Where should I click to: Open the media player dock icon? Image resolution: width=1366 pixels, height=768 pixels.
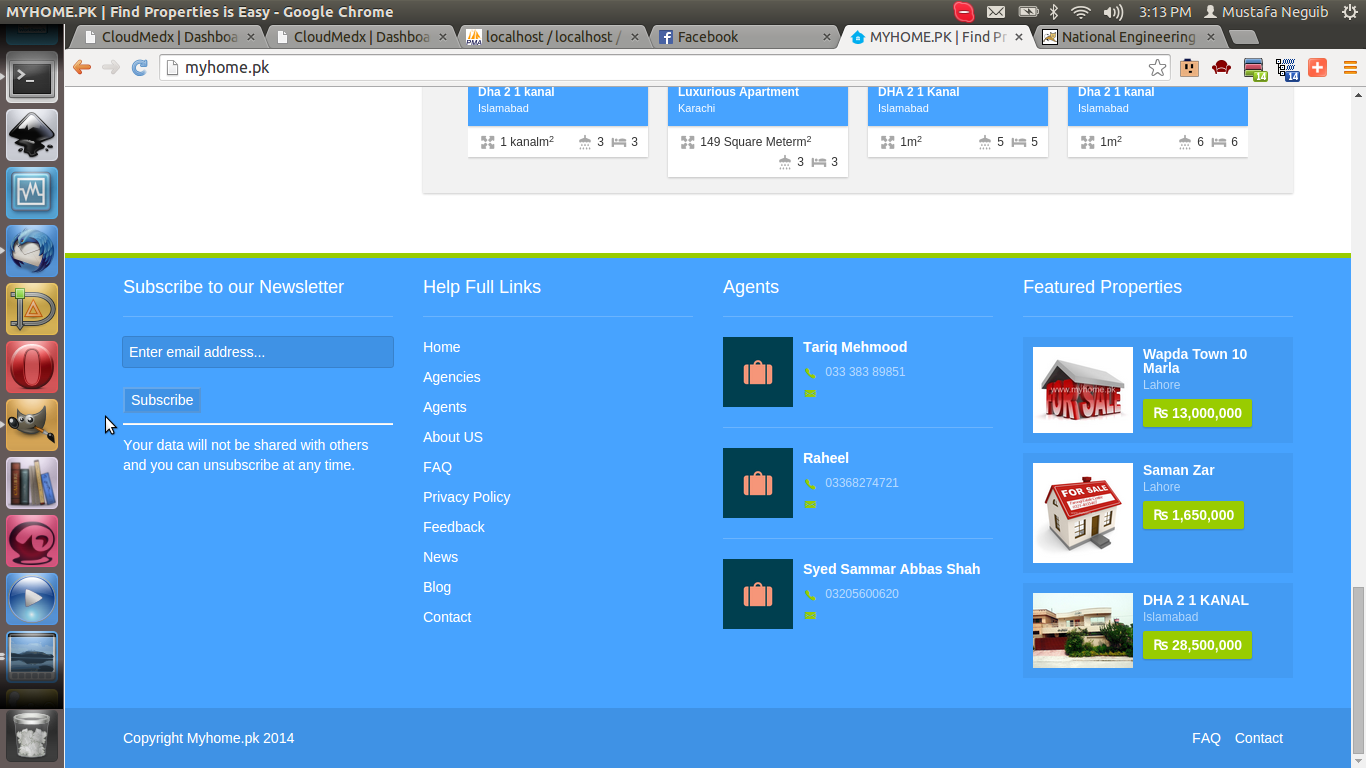tap(32, 599)
